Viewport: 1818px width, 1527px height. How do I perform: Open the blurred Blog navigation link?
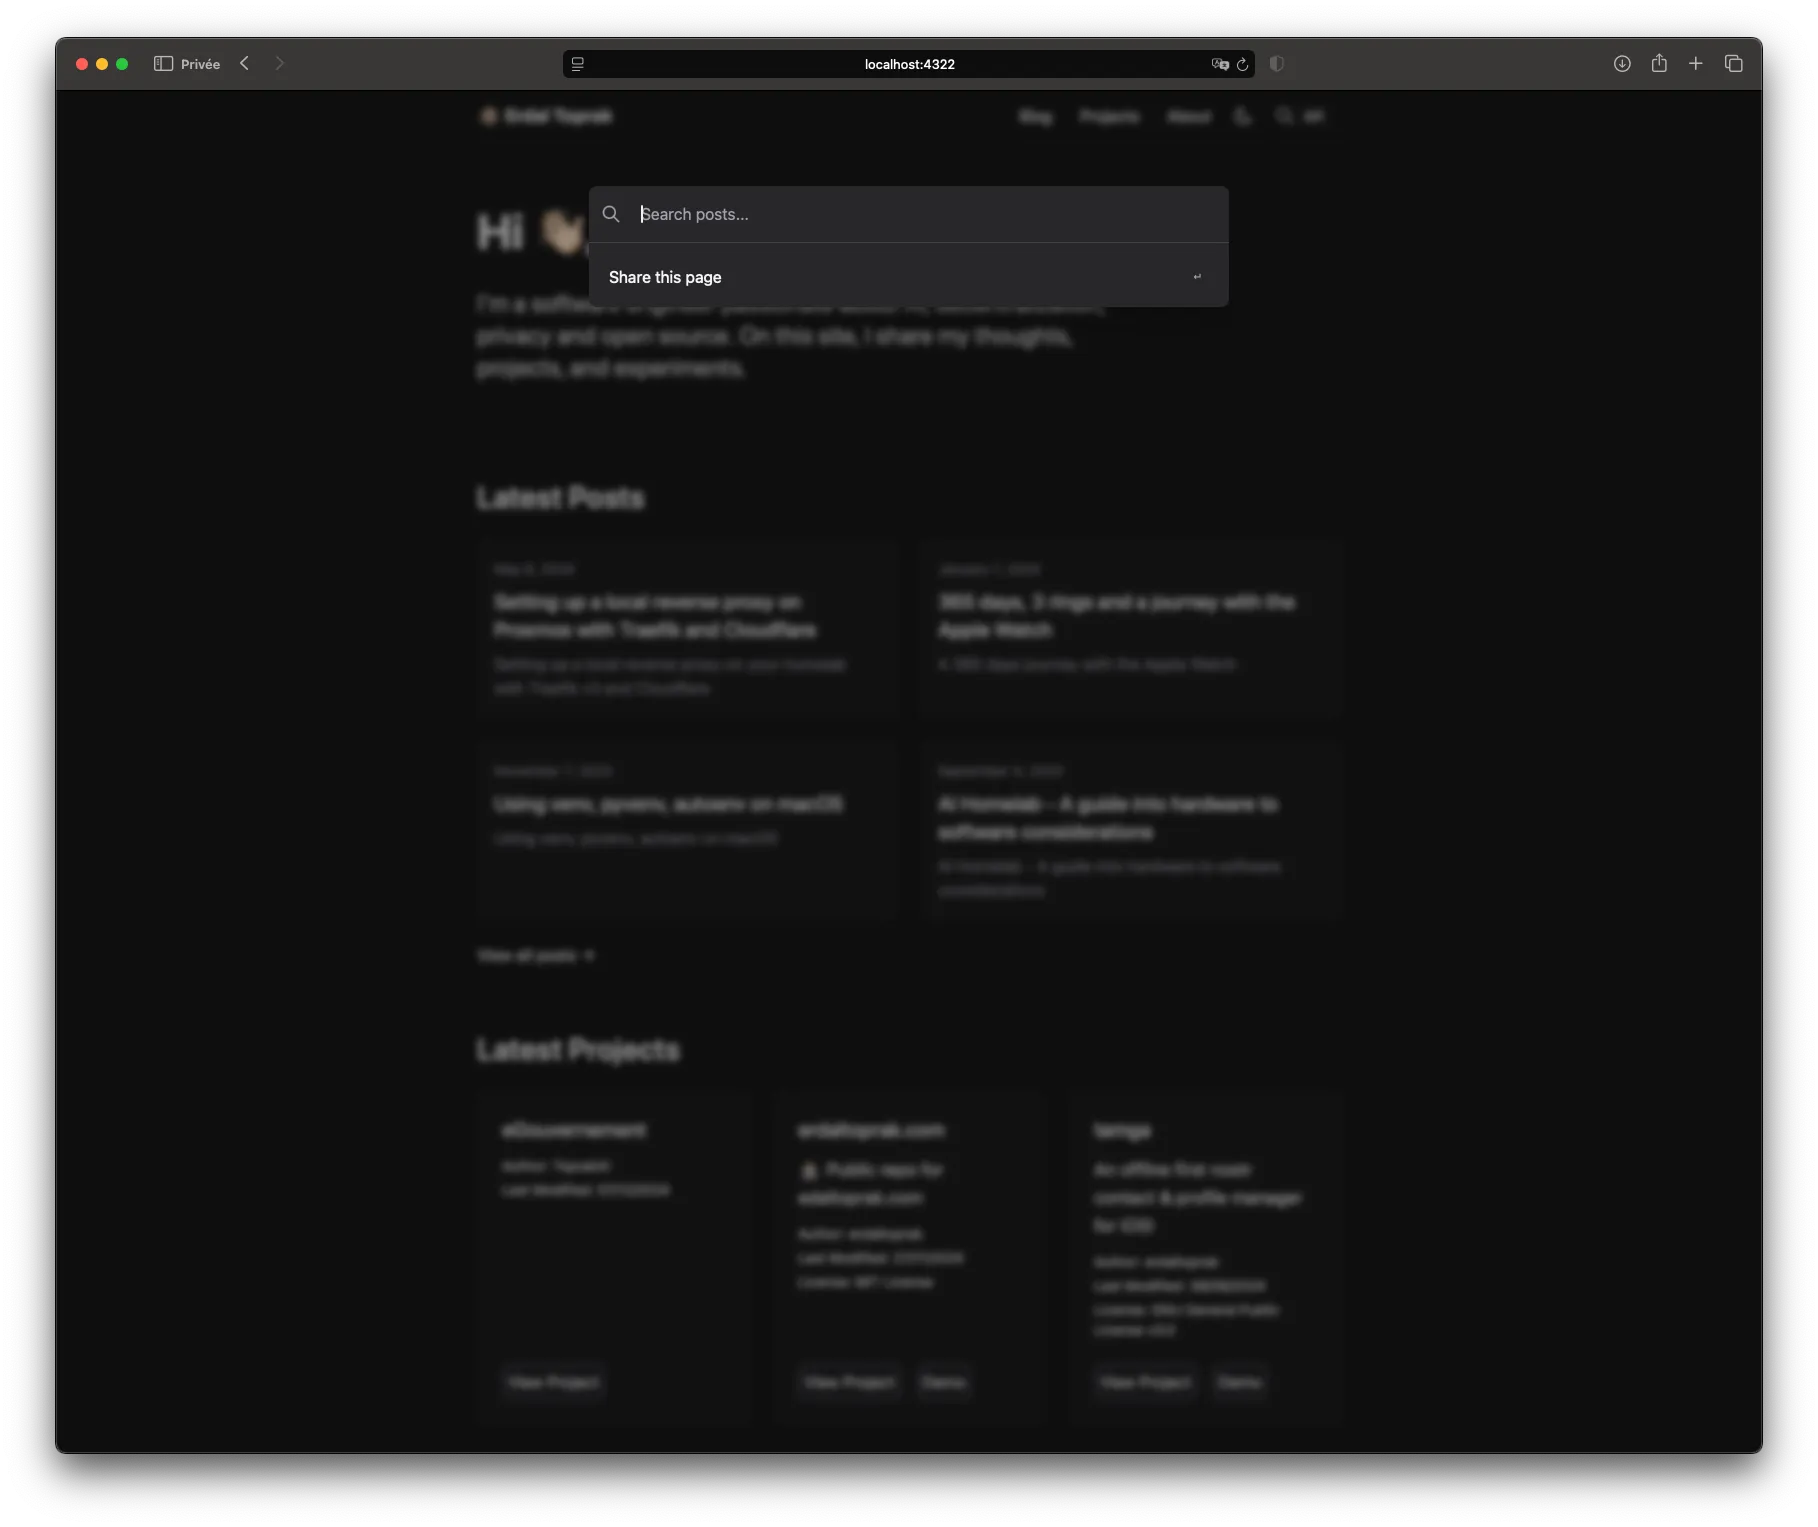click(x=1036, y=117)
